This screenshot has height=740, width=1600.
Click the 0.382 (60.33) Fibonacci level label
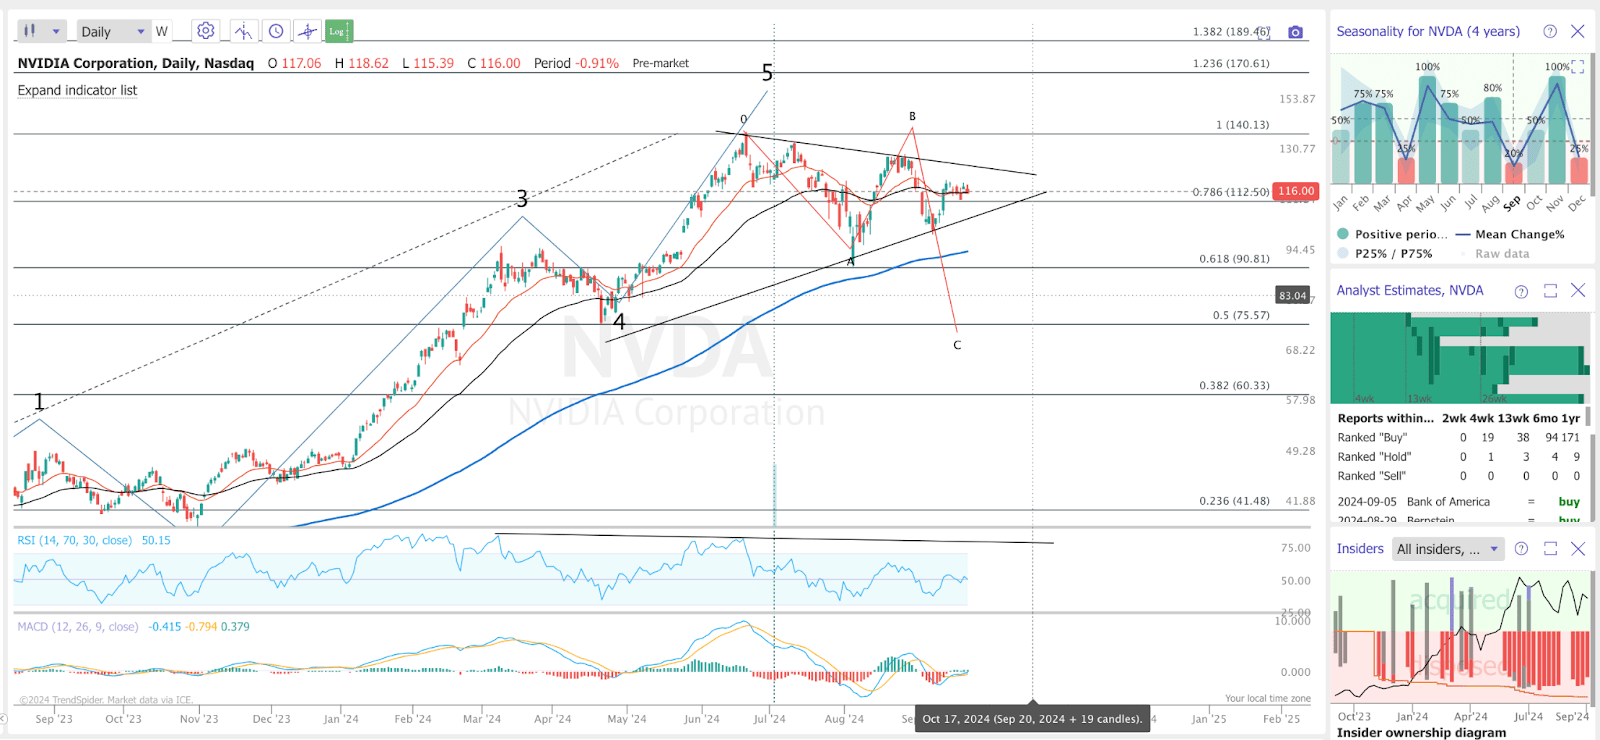[x=1235, y=385]
